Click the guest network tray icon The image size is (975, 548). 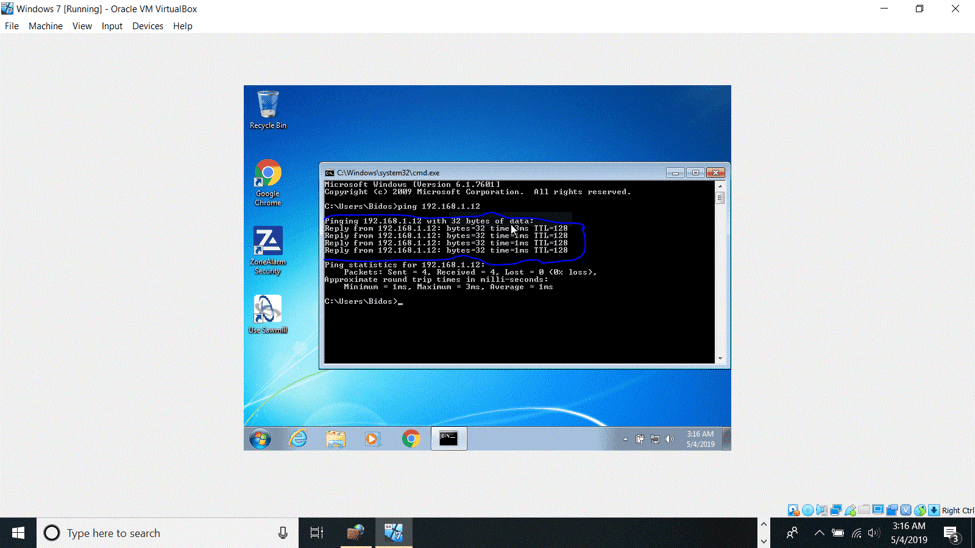pyautogui.click(x=655, y=439)
